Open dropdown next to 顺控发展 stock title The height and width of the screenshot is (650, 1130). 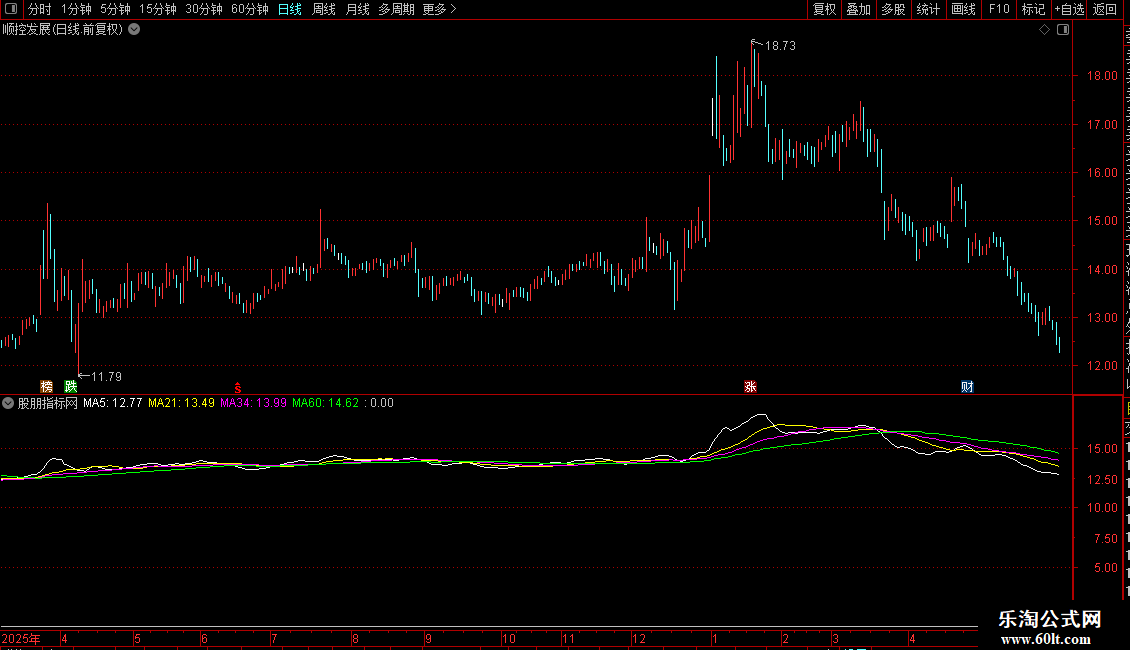tap(134, 30)
